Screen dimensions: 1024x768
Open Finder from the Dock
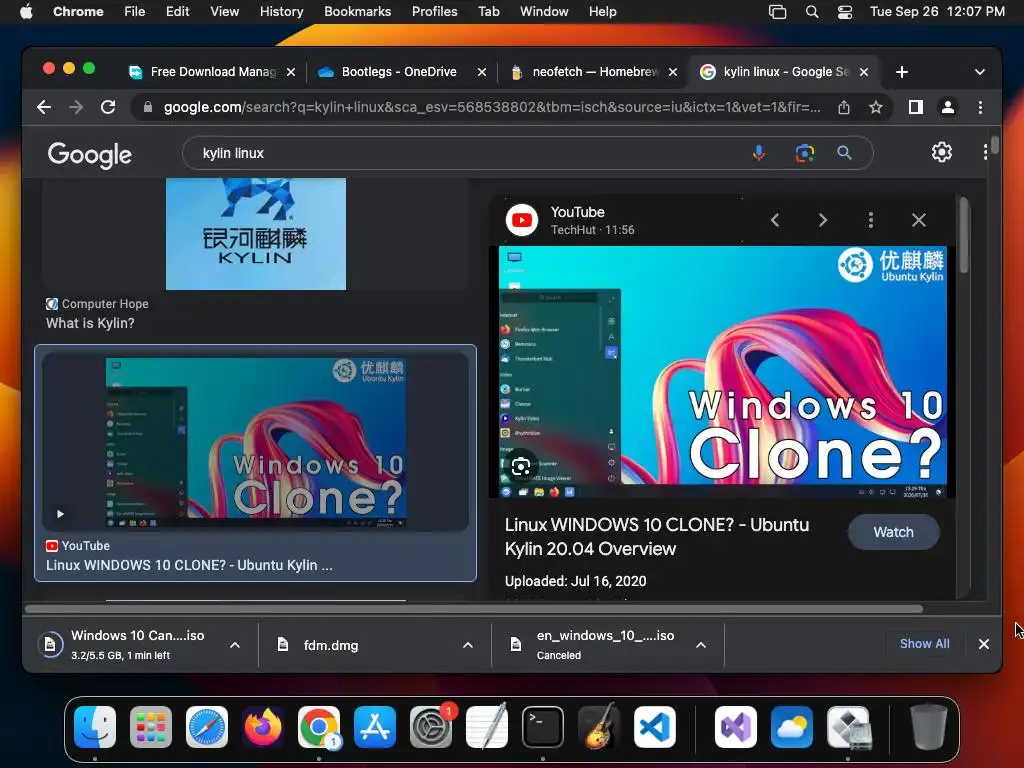[x=95, y=727]
